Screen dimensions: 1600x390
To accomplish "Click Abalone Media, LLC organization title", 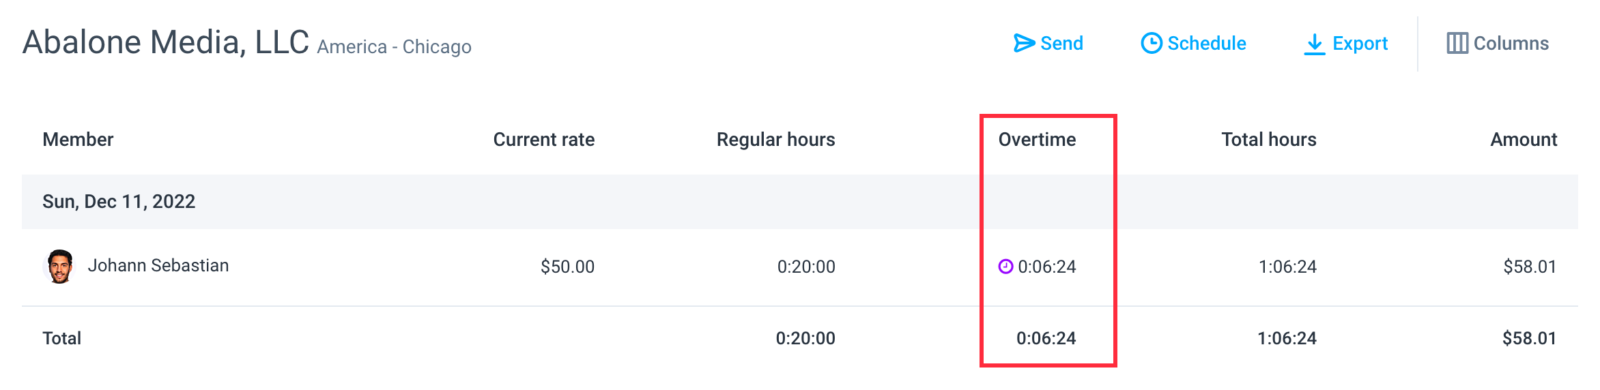I will click(x=166, y=42).
